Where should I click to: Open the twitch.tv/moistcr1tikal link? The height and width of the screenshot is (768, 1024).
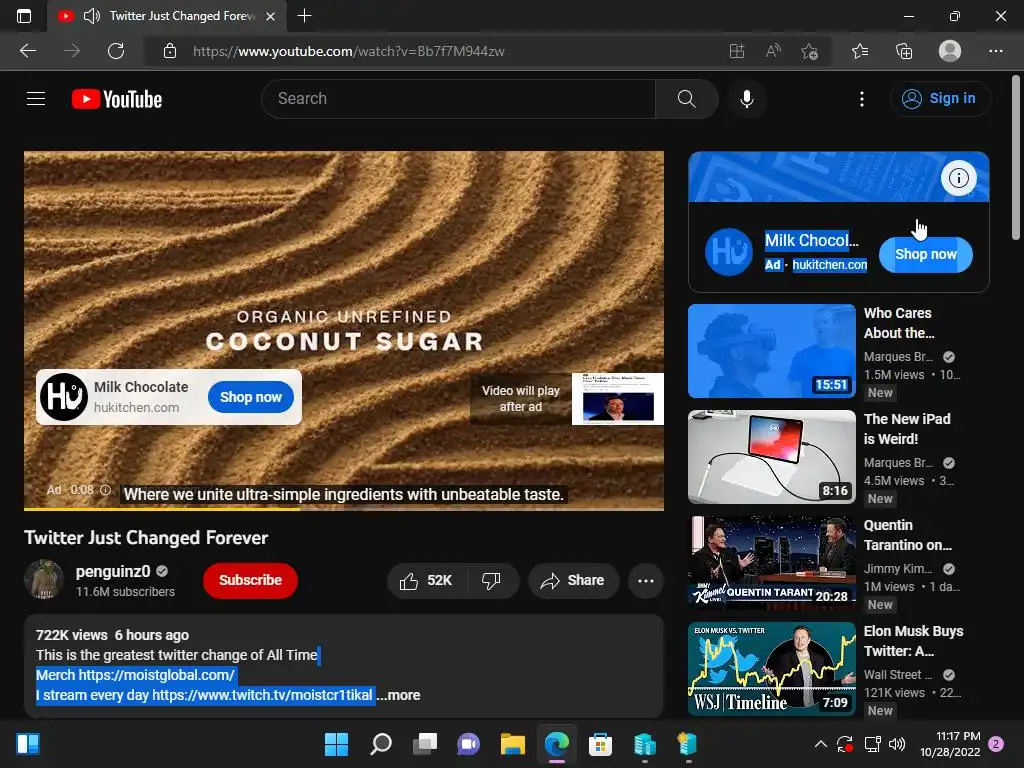[263, 696]
